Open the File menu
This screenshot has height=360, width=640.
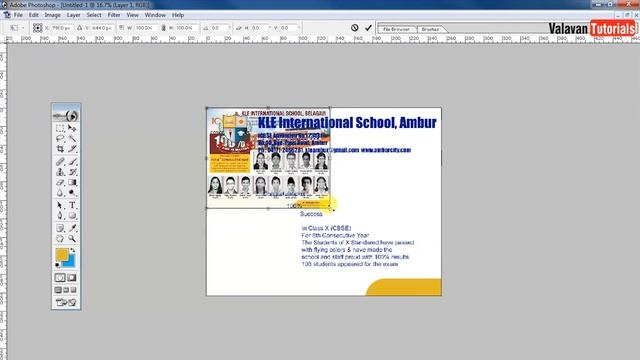pyautogui.click(x=18, y=15)
